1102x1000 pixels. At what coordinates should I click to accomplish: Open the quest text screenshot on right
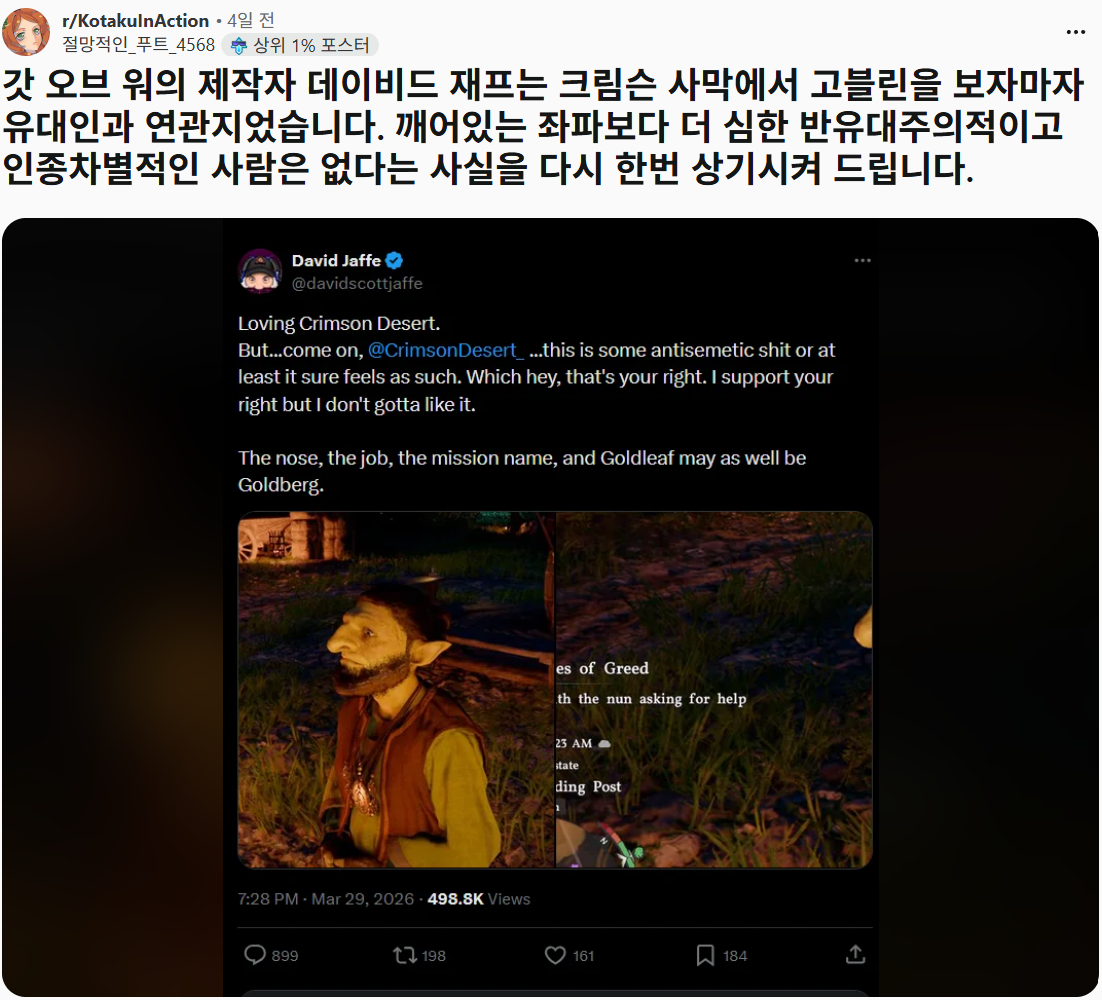pos(715,690)
